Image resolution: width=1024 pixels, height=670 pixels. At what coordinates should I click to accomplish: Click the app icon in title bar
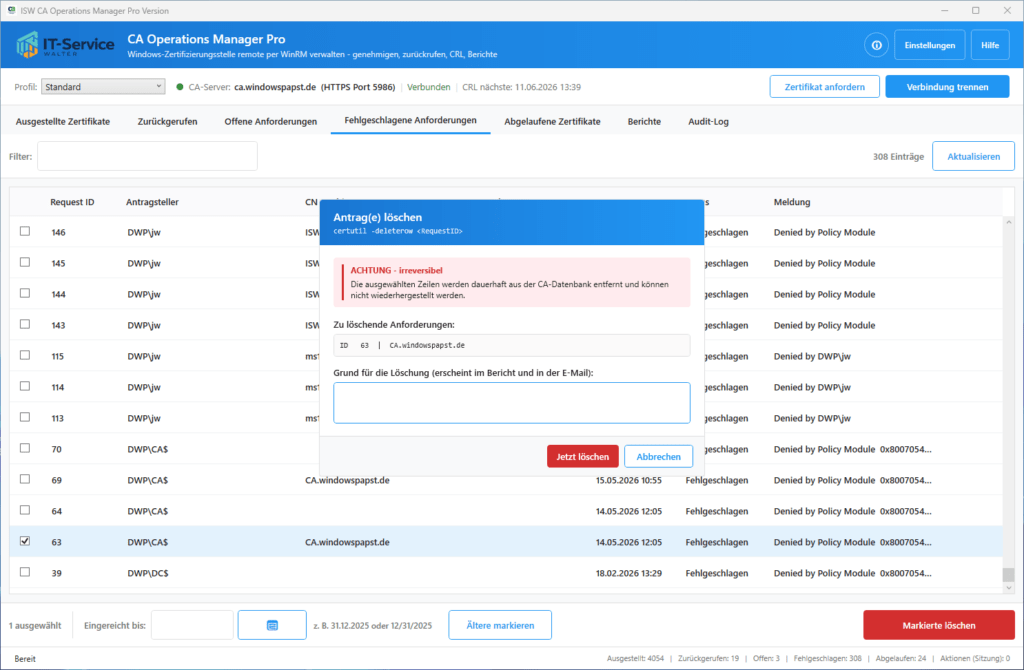coord(10,10)
